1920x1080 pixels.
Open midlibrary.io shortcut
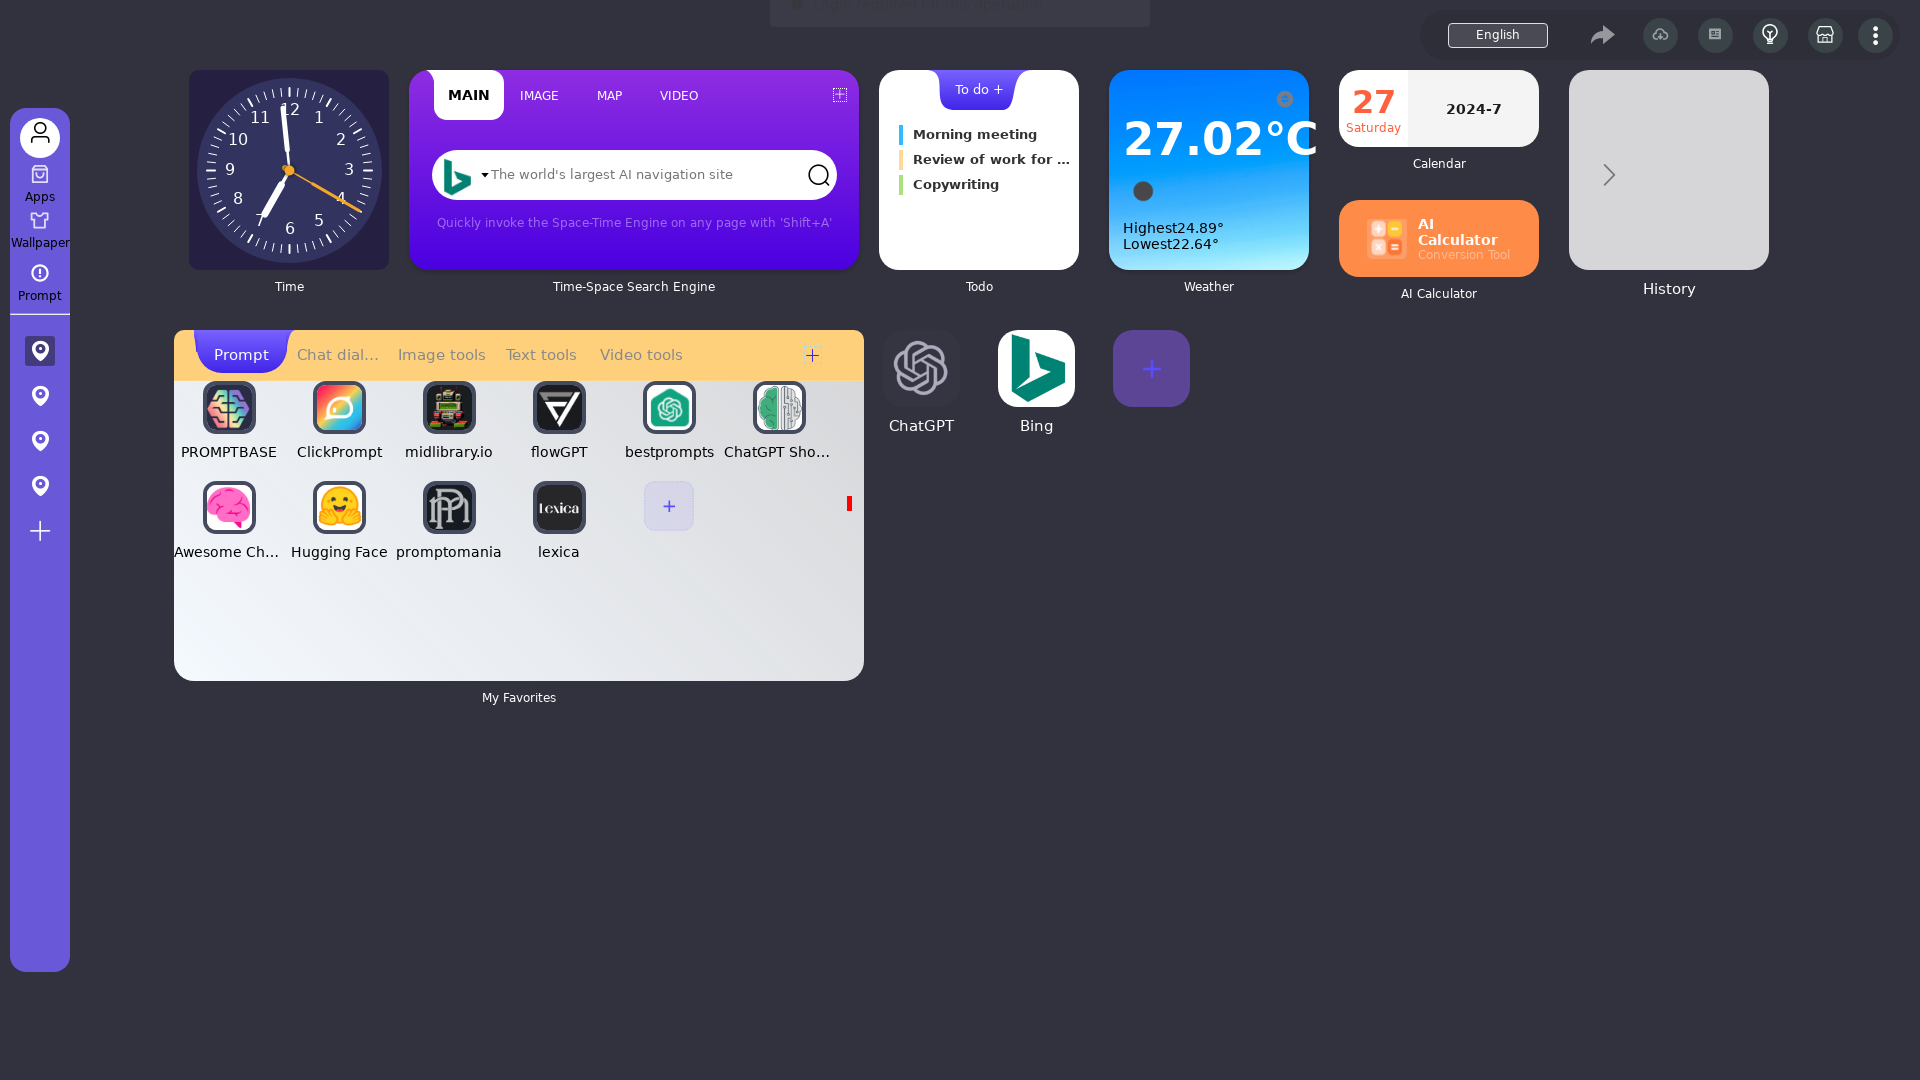click(x=449, y=408)
